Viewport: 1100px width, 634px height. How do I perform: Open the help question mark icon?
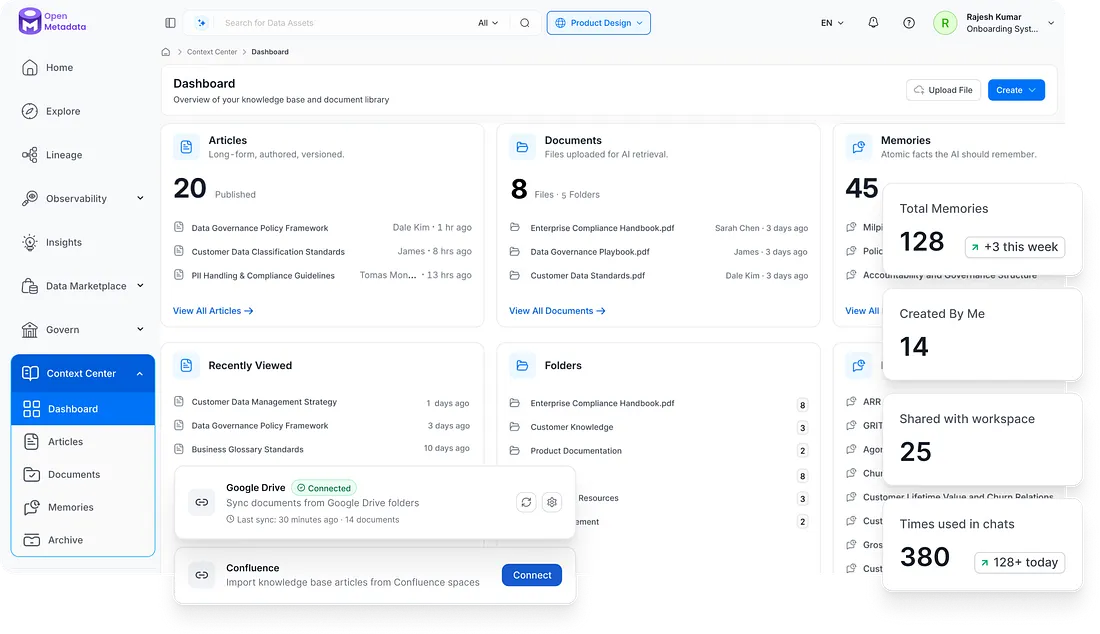[x=909, y=23]
